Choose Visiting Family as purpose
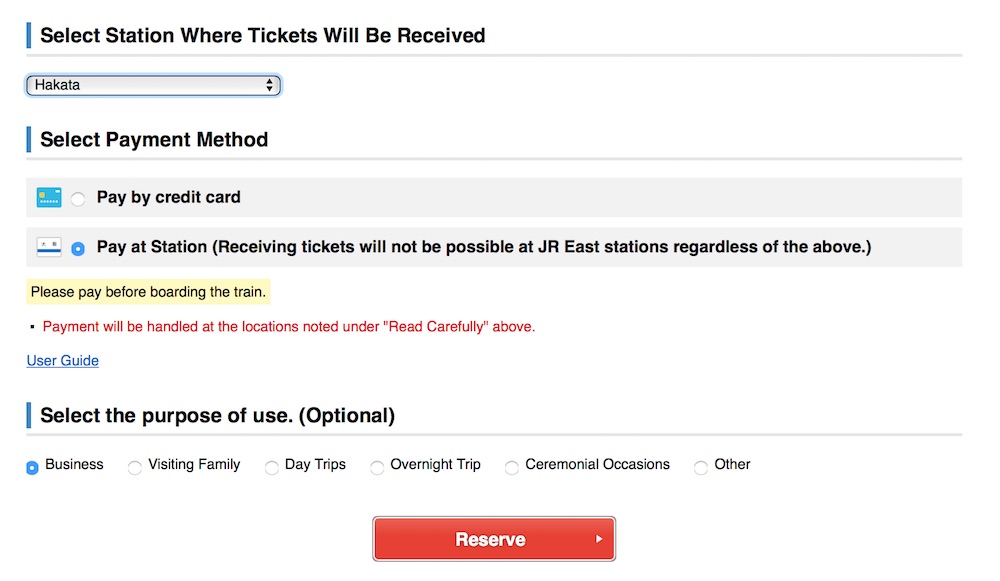 click(x=135, y=467)
